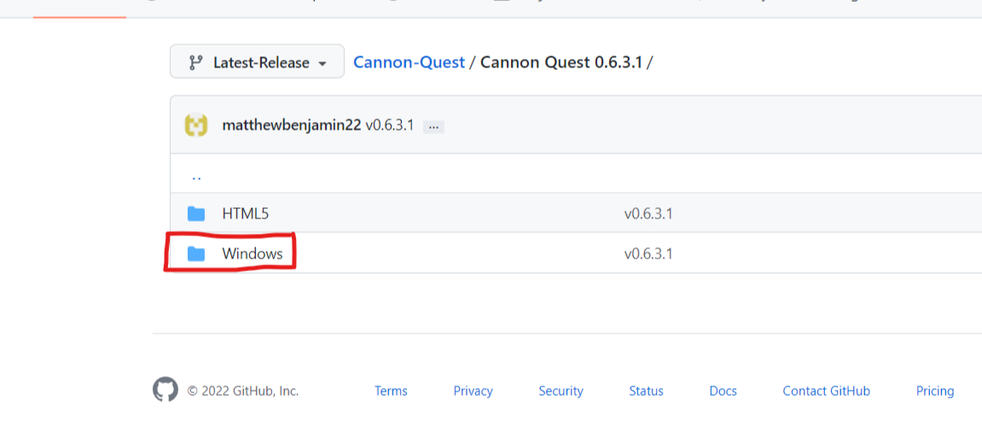Screen dimensions: 982x435
Task: Open the Terms footer link
Action: 391,391
